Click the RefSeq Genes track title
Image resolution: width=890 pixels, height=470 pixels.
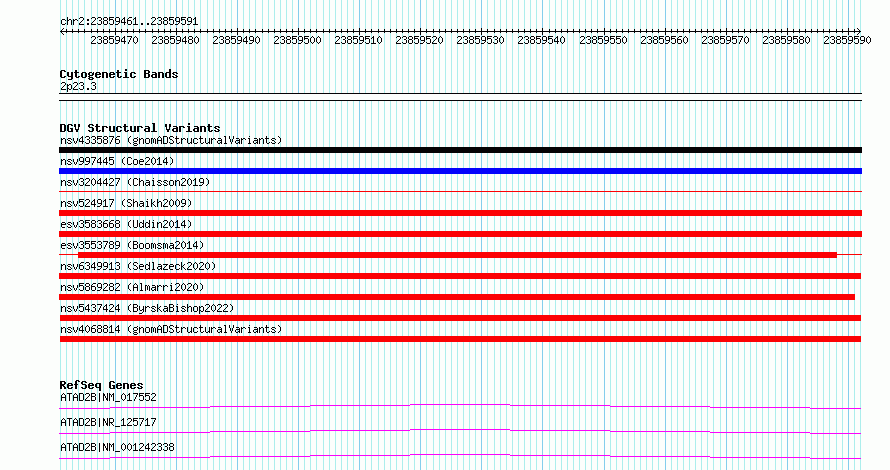coord(102,385)
